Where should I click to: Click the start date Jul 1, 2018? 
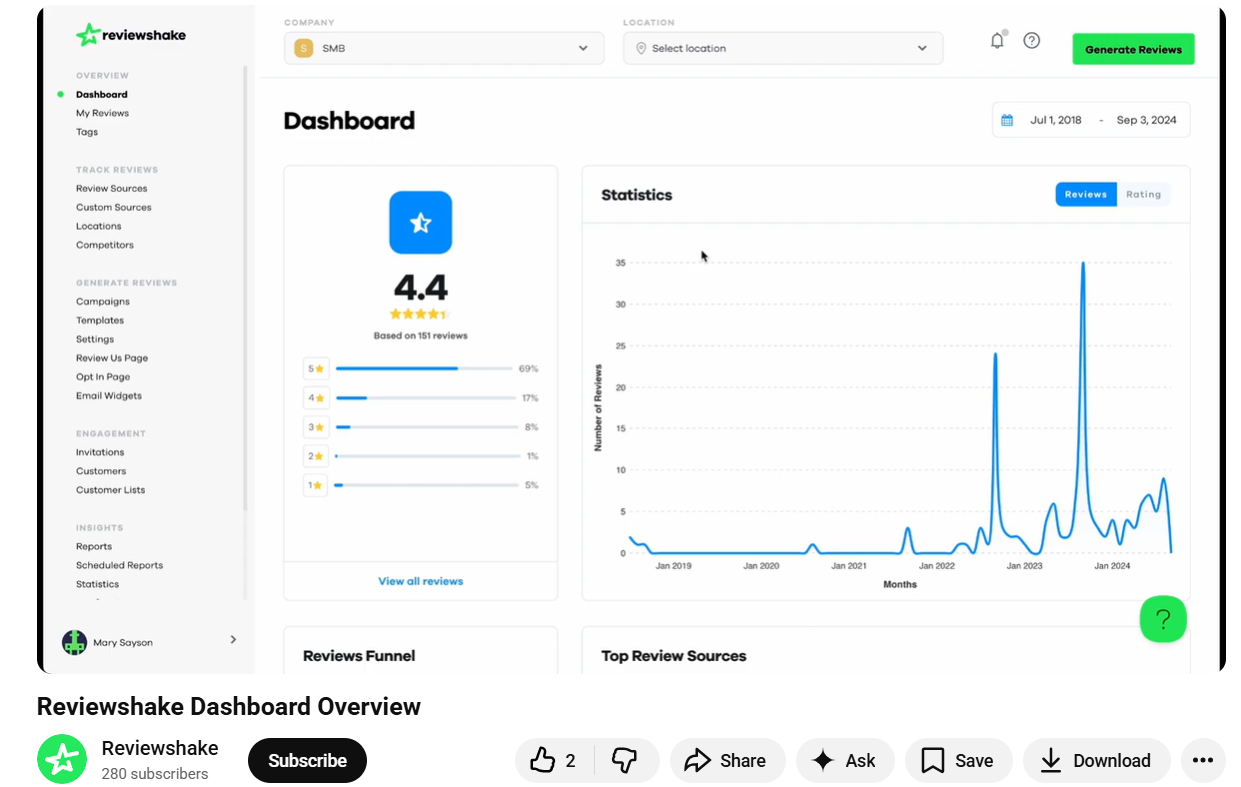tap(1056, 120)
